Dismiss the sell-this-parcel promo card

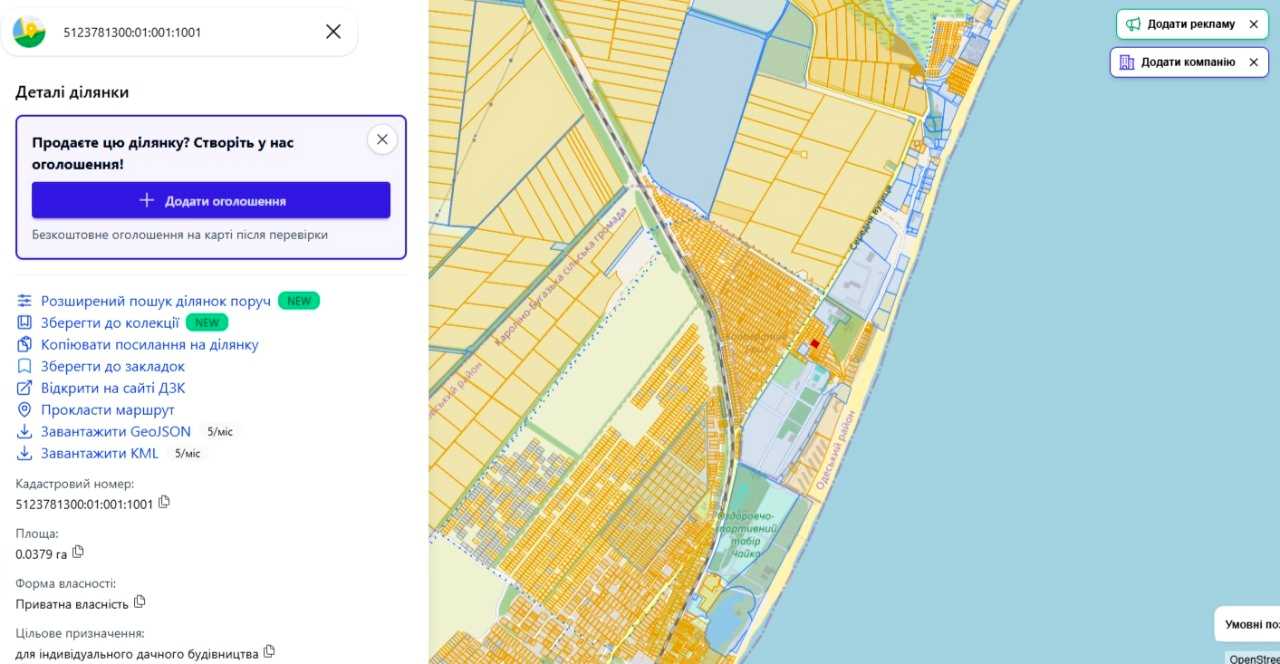(x=382, y=139)
